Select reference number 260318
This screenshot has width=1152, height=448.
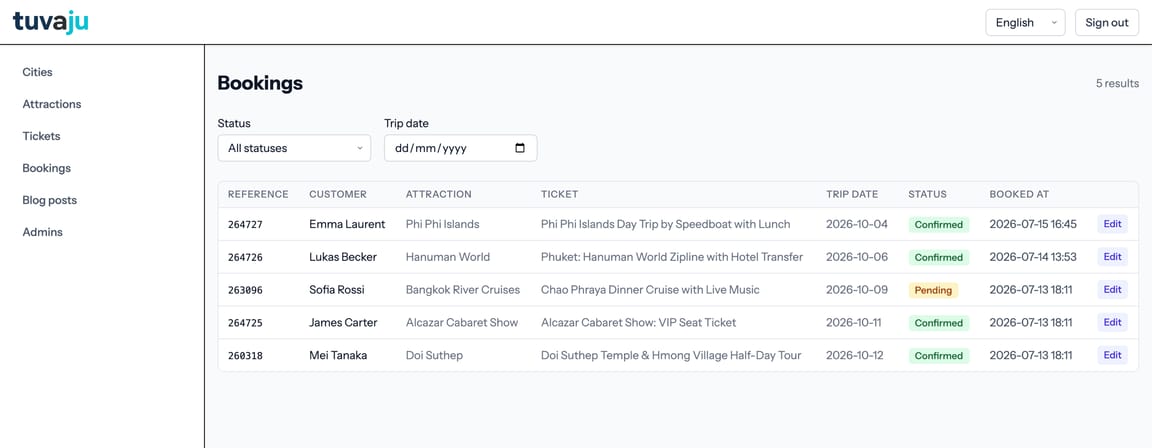coord(245,356)
